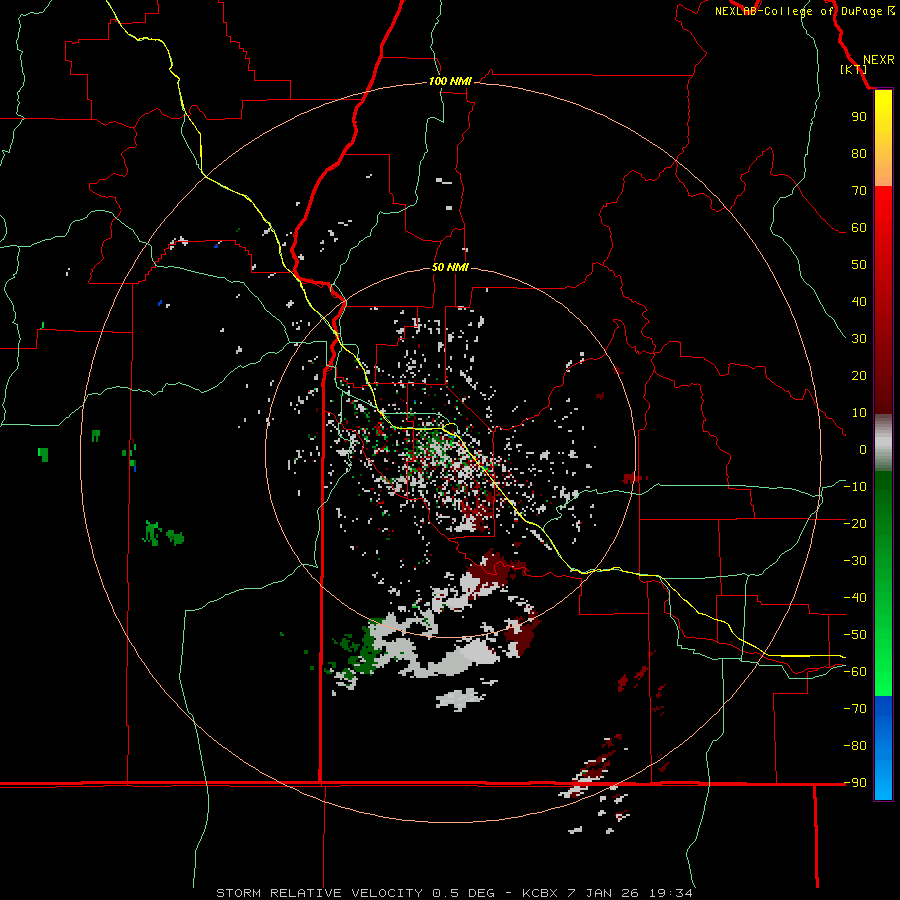Click the 30 value on velocity scale

click(x=859, y=339)
